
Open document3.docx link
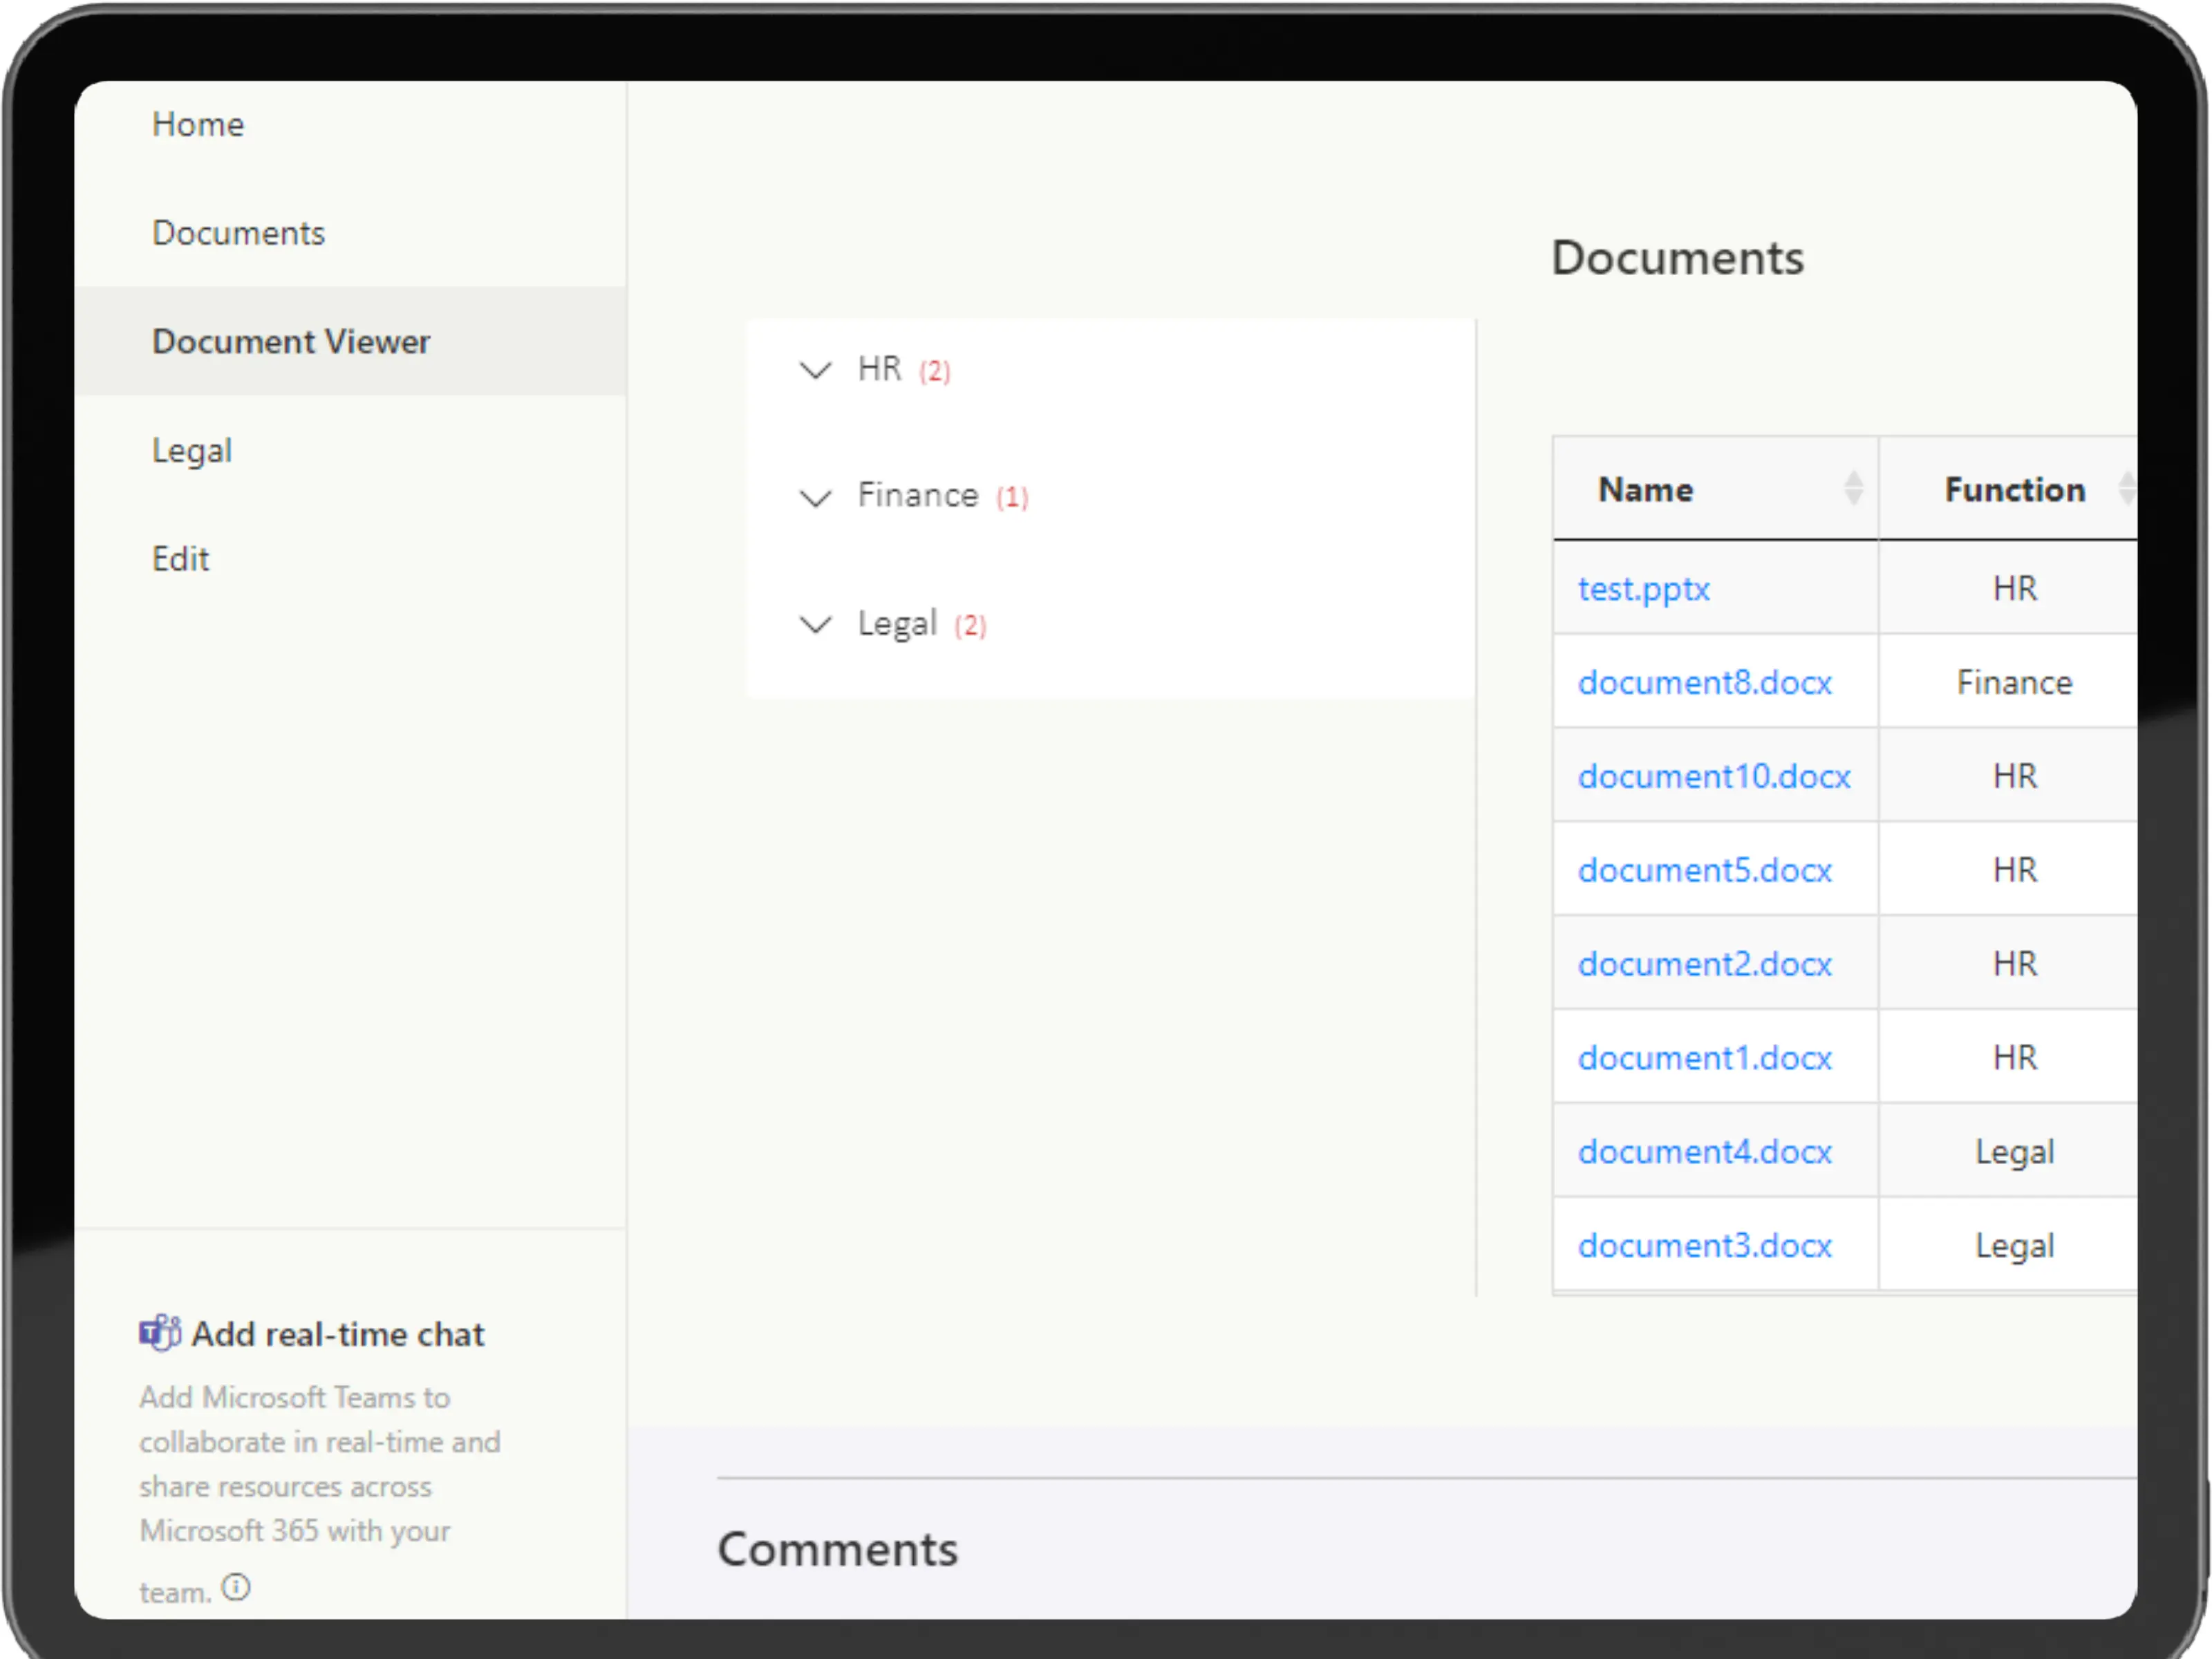[x=1704, y=1246]
